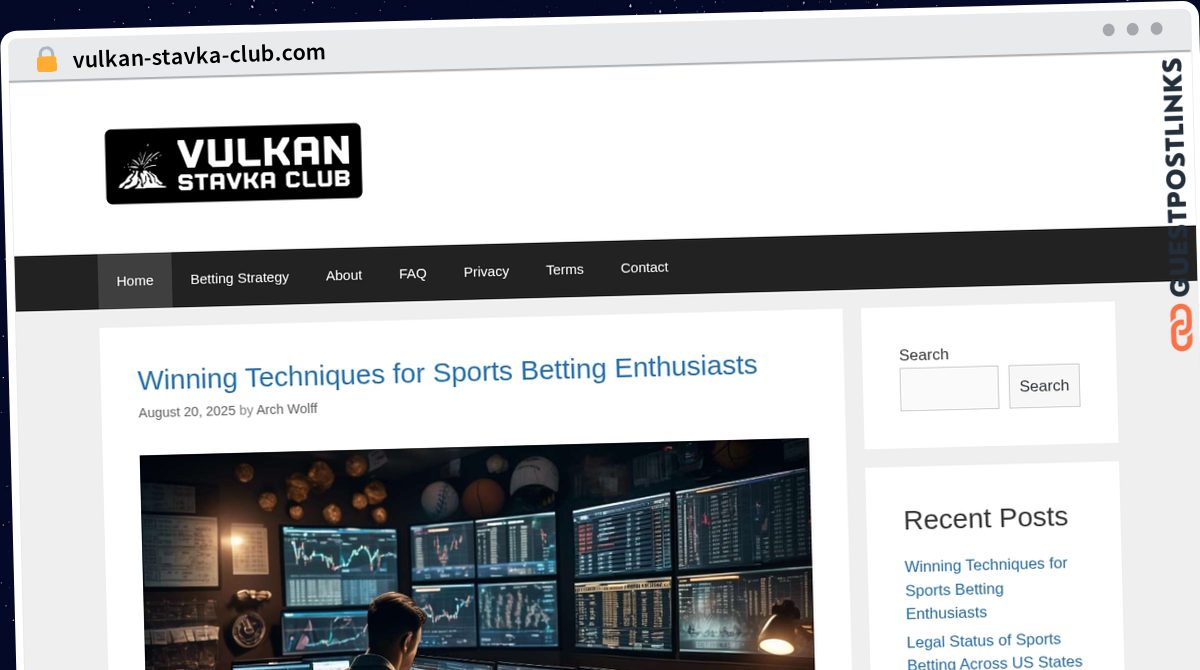
Task: Click the last gray window control dot
Action: coord(1157,29)
